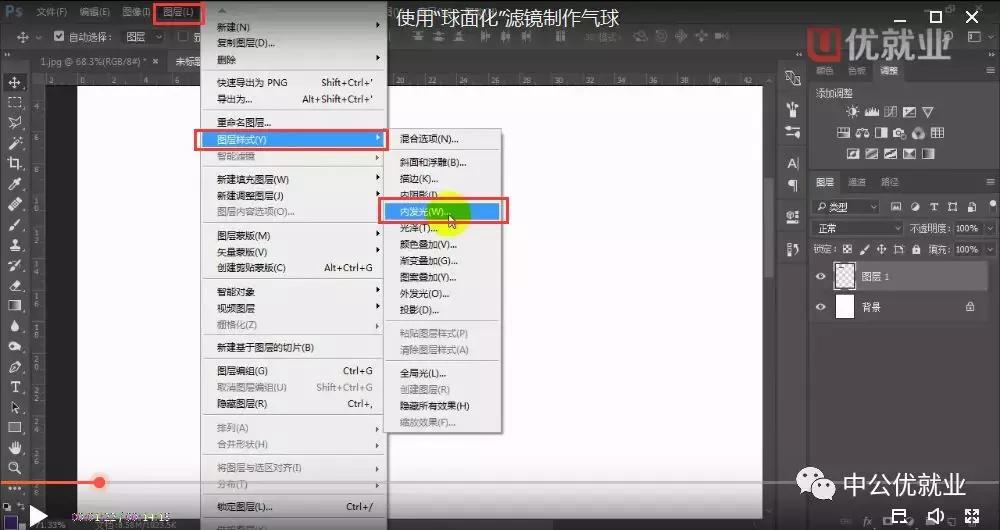
Task: Open the 编辑(E) menu
Action: point(94,12)
